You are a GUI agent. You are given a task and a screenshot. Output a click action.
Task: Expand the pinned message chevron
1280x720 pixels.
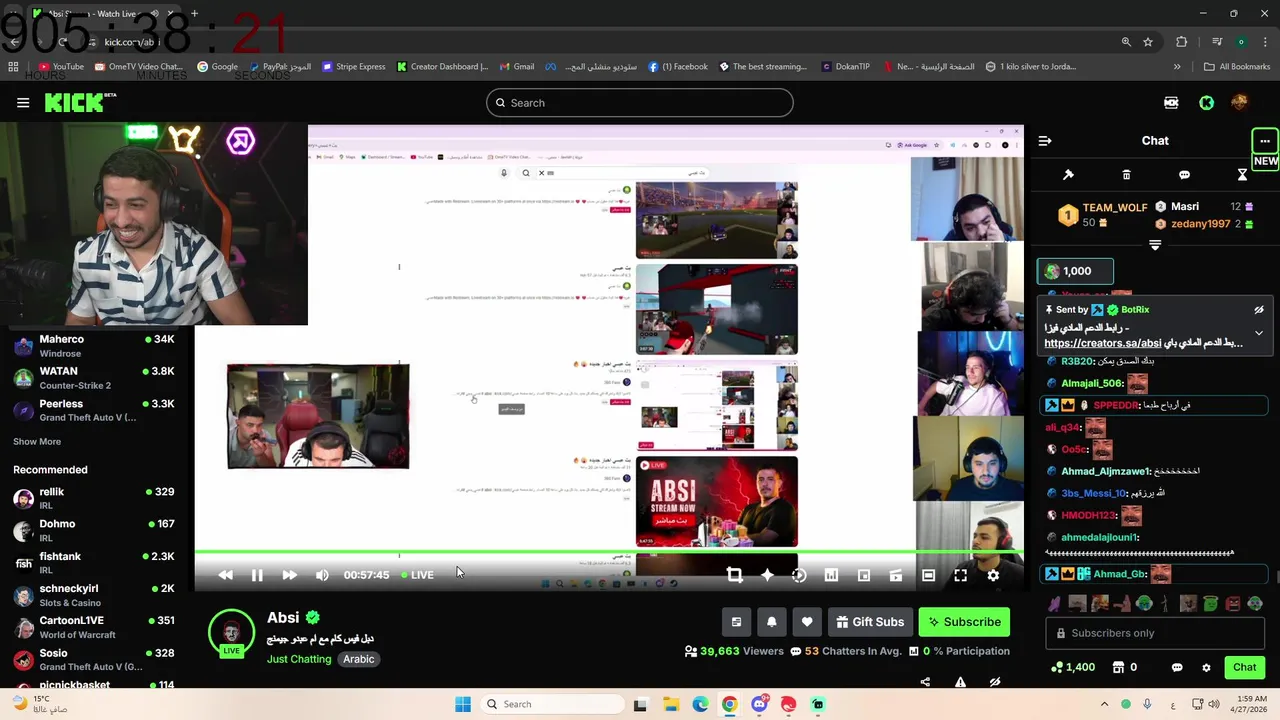[1259, 333]
